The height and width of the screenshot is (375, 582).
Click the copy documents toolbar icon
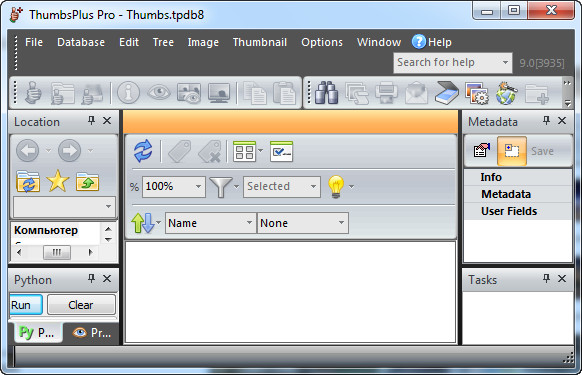255,92
